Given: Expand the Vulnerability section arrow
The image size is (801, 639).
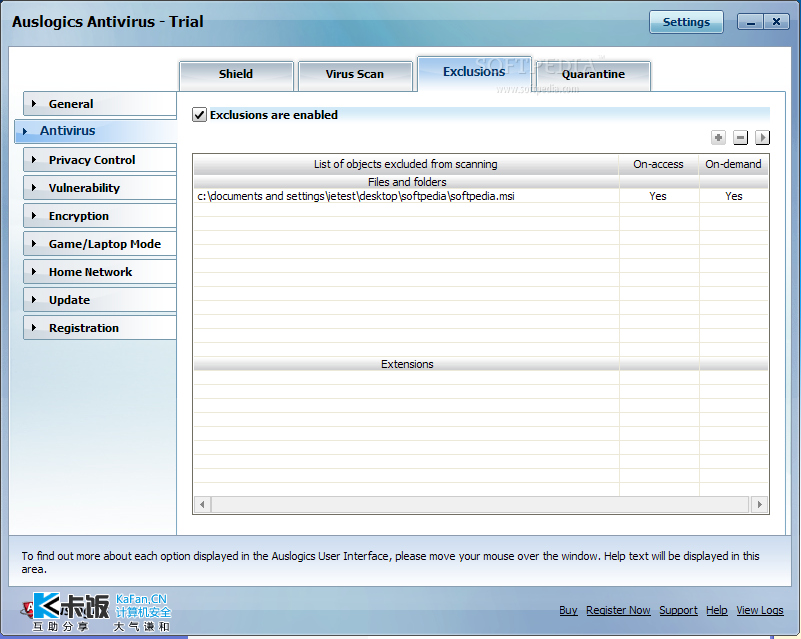Looking at the screenshot, I should point(34,188).
